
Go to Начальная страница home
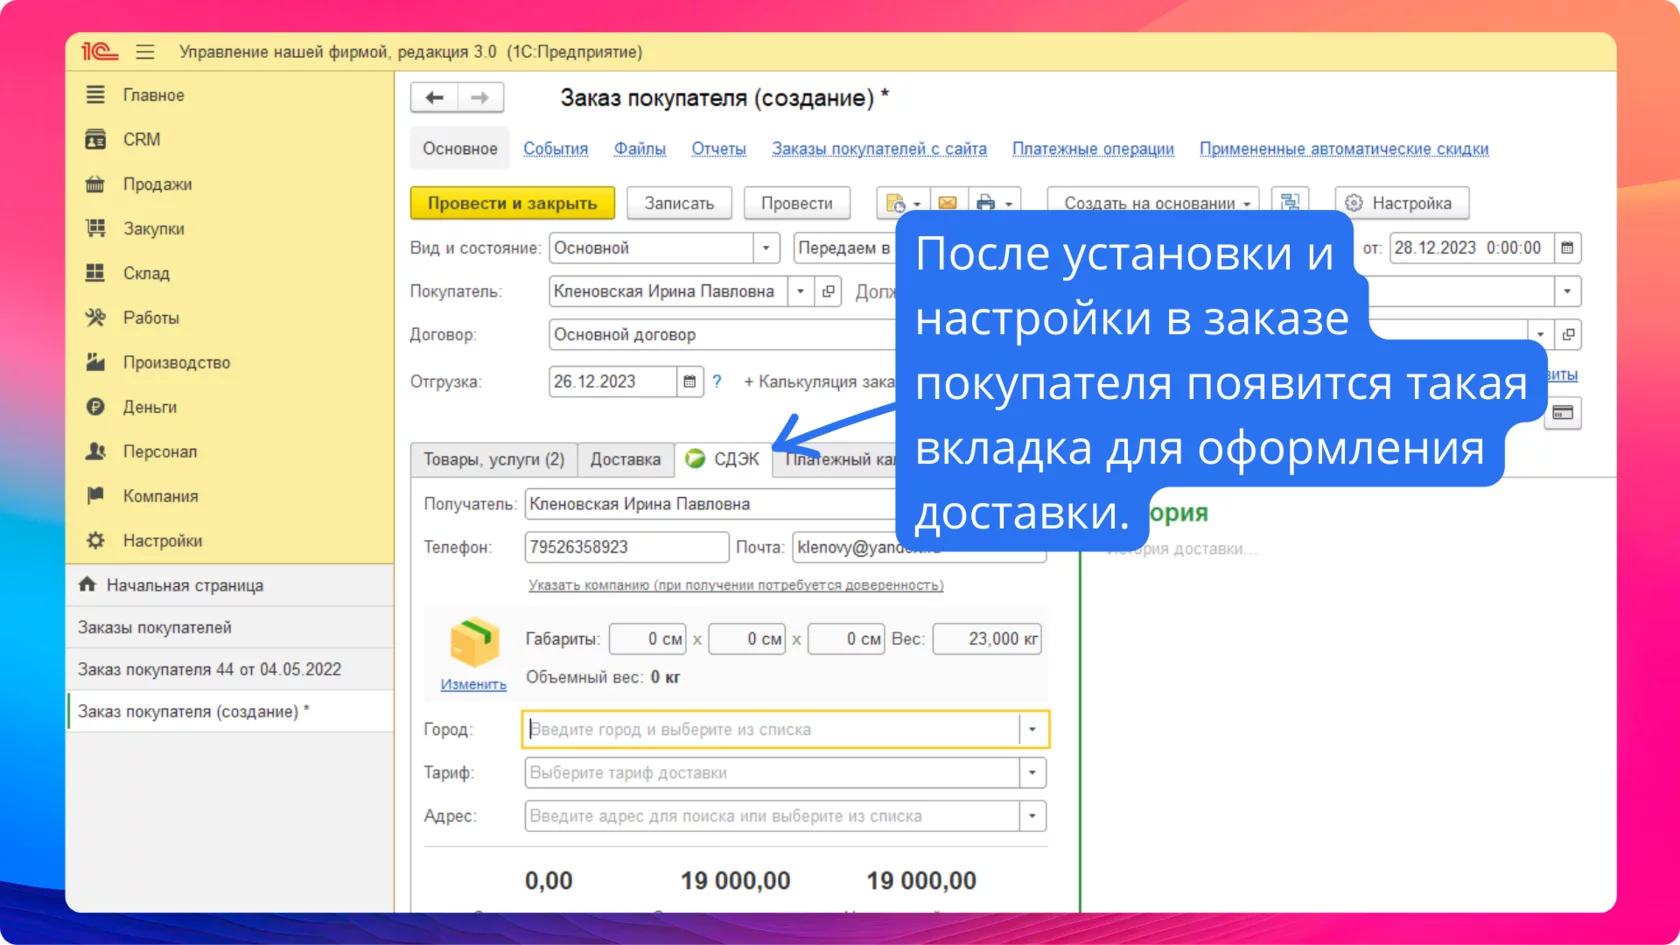pyautogui.click(x=185, y=585)
